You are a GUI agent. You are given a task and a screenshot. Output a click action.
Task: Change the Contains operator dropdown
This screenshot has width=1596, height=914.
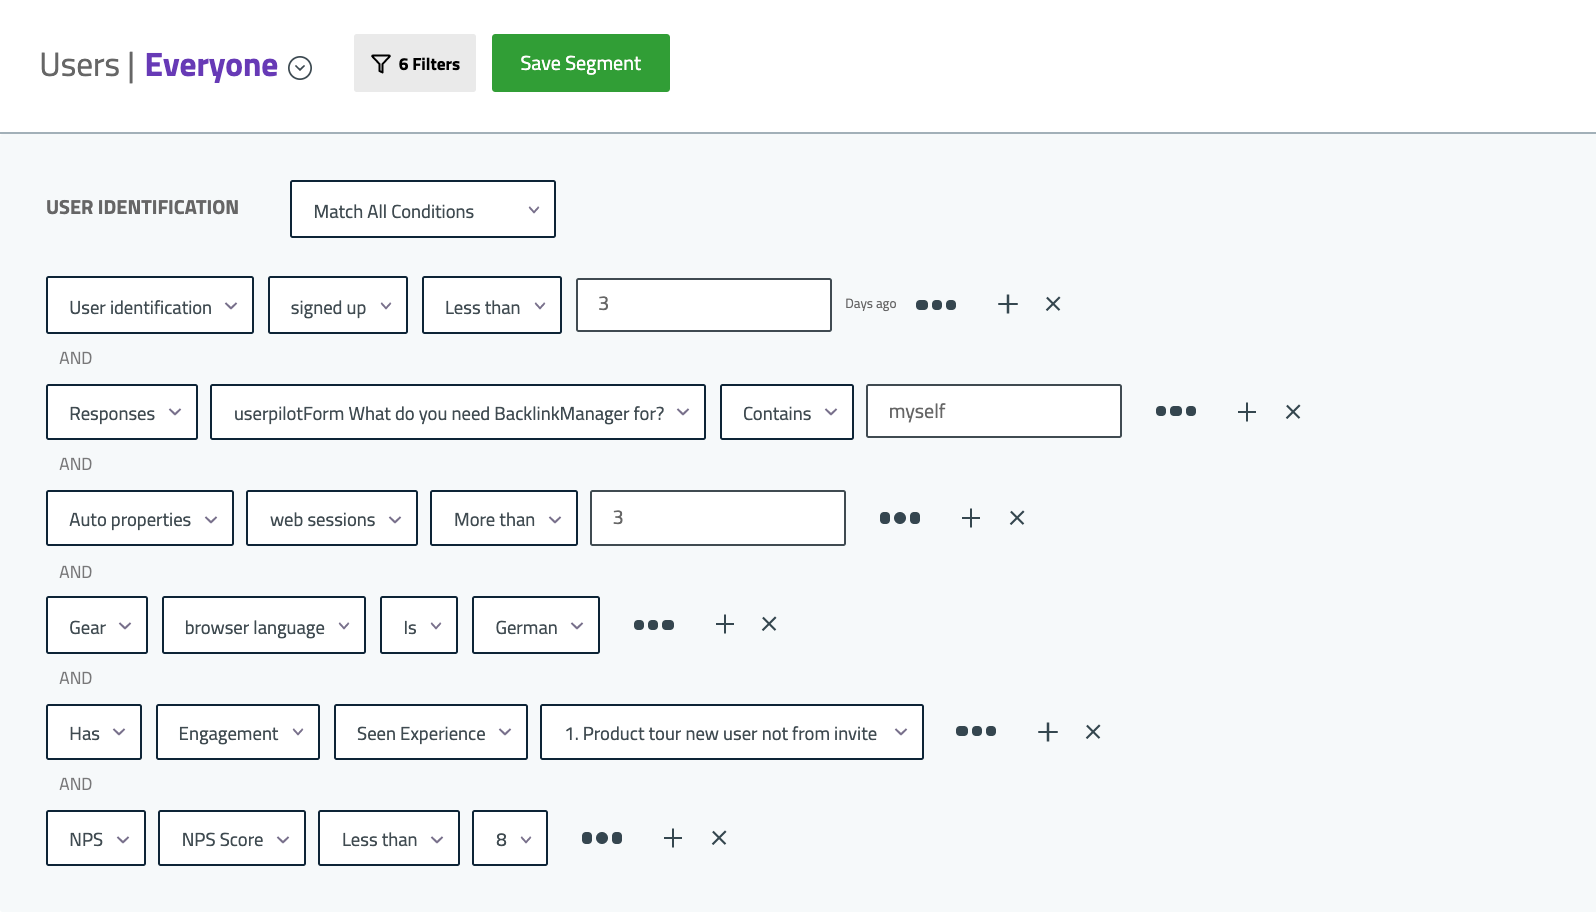(x=787, y=412)
